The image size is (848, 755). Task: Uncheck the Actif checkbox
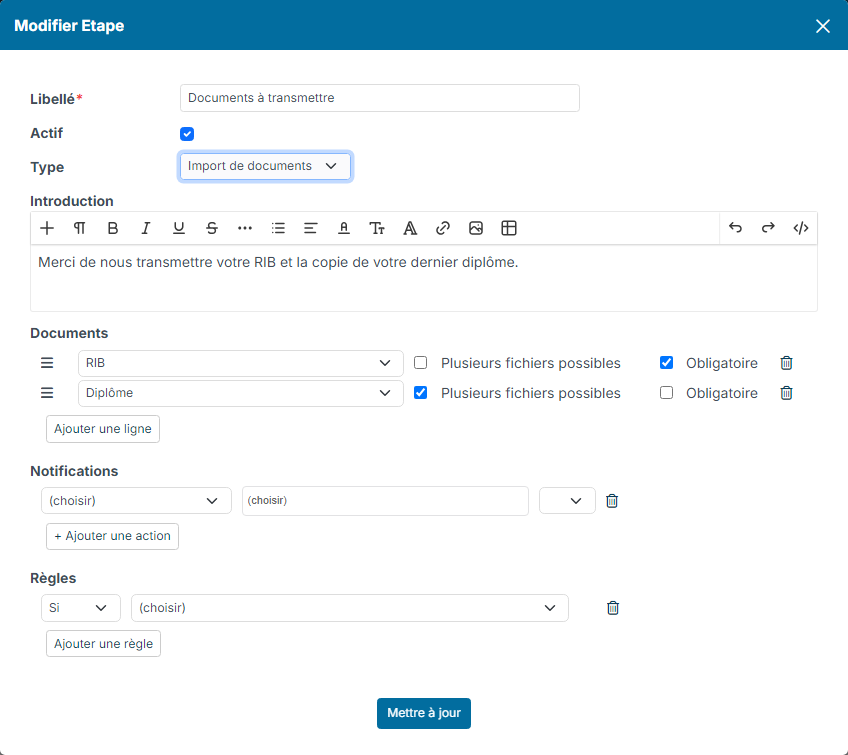point(187,134)
